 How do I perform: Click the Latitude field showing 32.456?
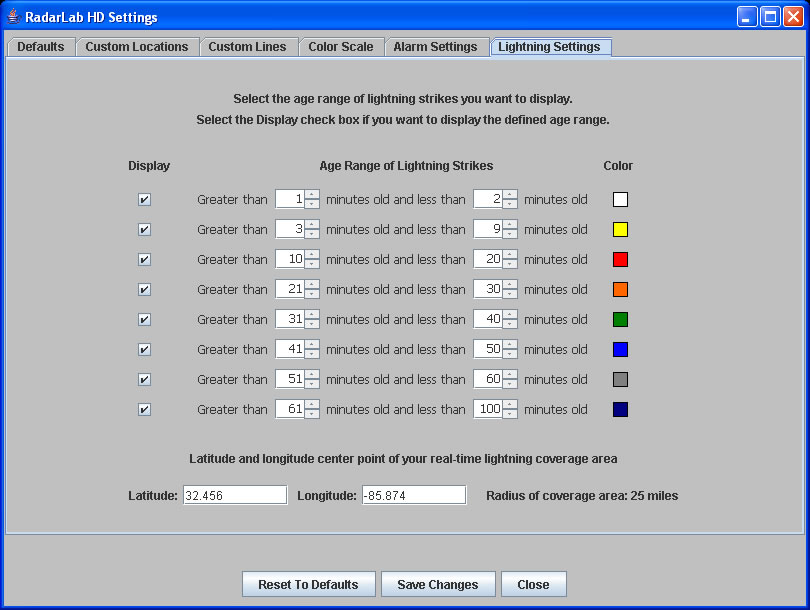pos(235,495)
